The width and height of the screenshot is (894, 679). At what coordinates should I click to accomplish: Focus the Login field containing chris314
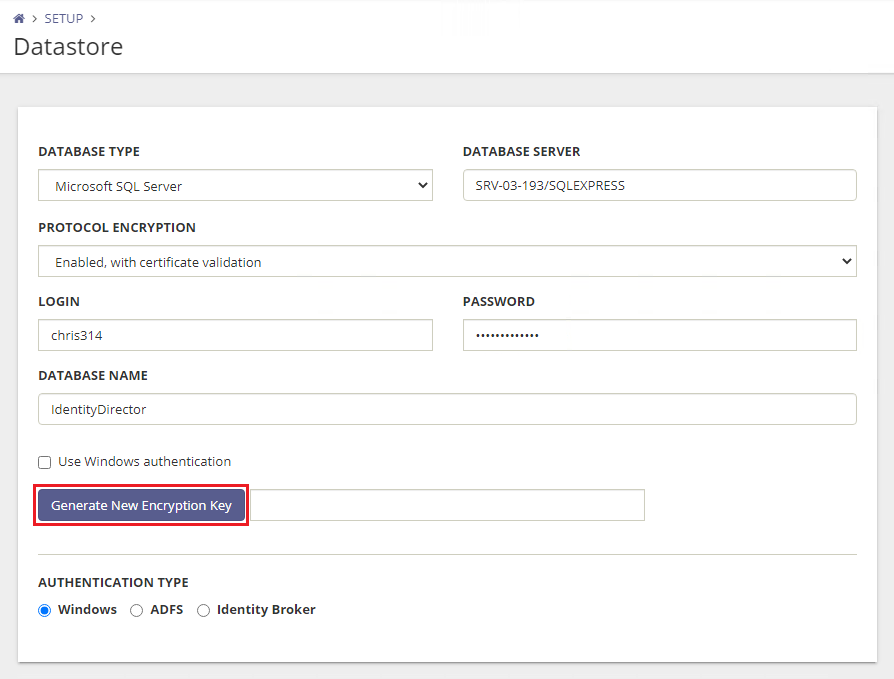click(235, 336)
